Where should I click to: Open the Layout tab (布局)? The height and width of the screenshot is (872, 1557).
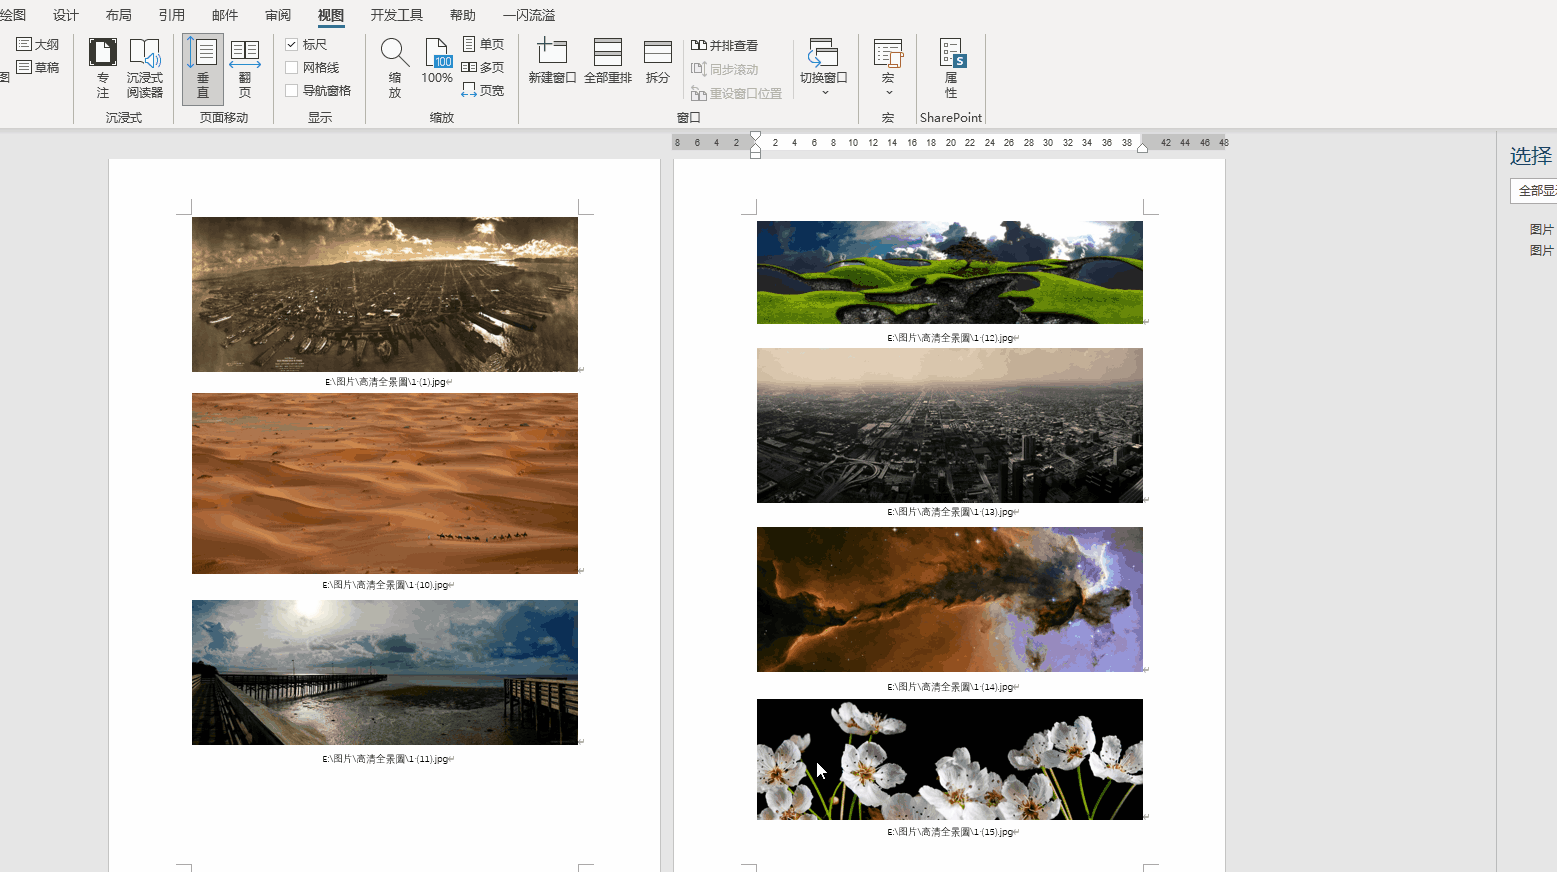[x=119, y=15]
